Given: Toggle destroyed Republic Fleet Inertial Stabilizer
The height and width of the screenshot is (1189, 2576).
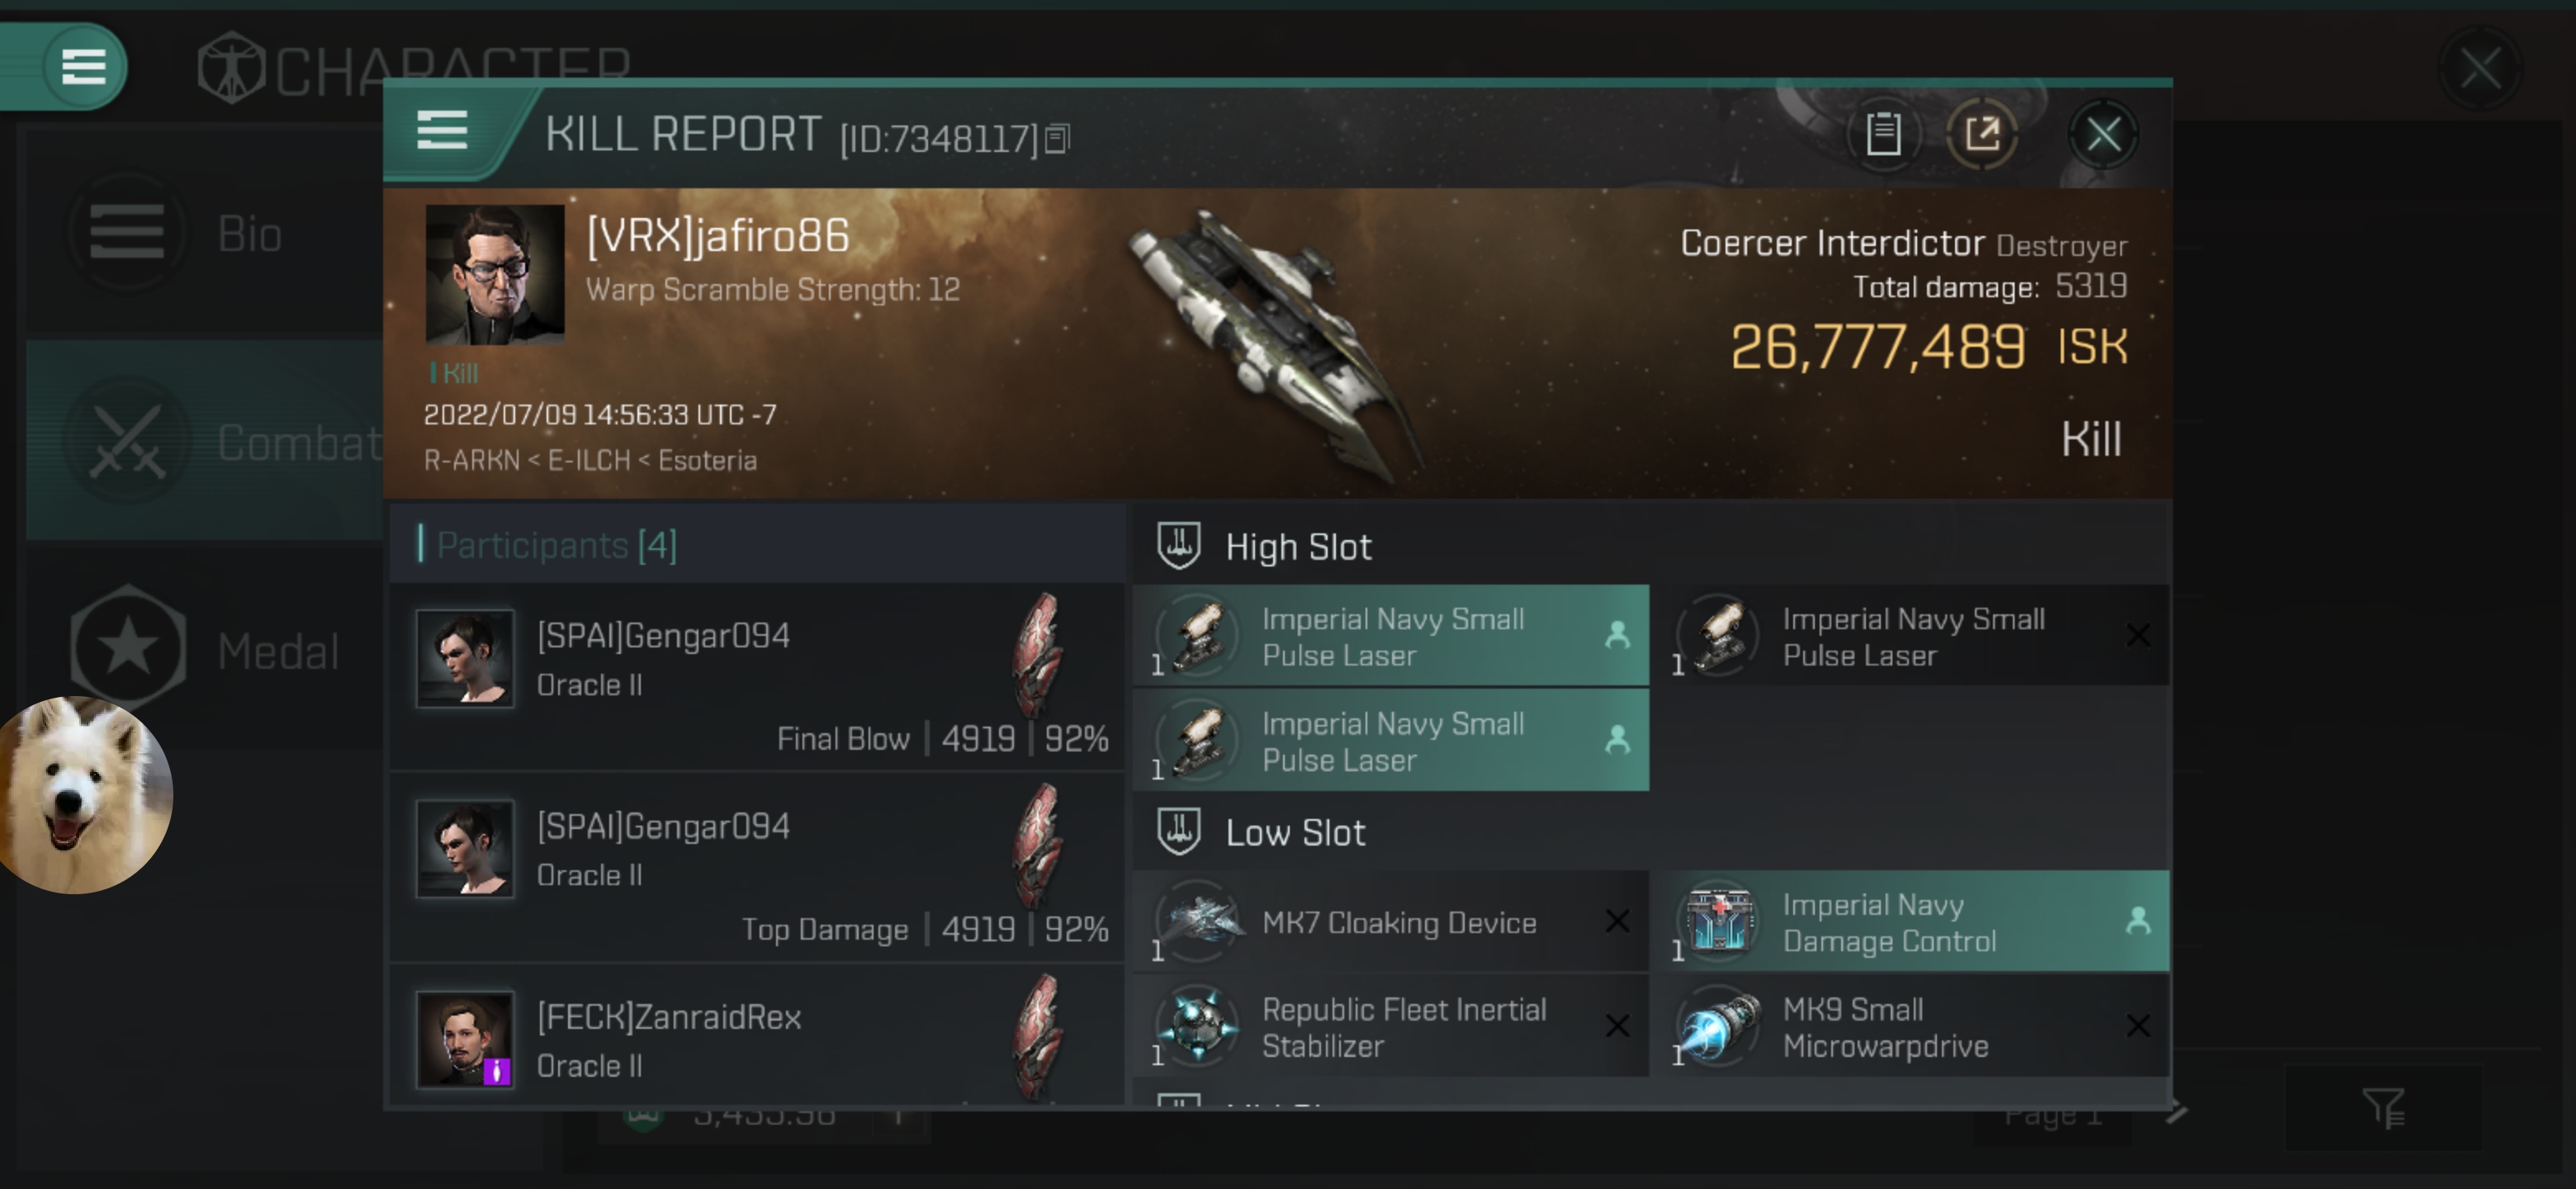Looking at the screenshot, I should [x=1617, y=1025].
